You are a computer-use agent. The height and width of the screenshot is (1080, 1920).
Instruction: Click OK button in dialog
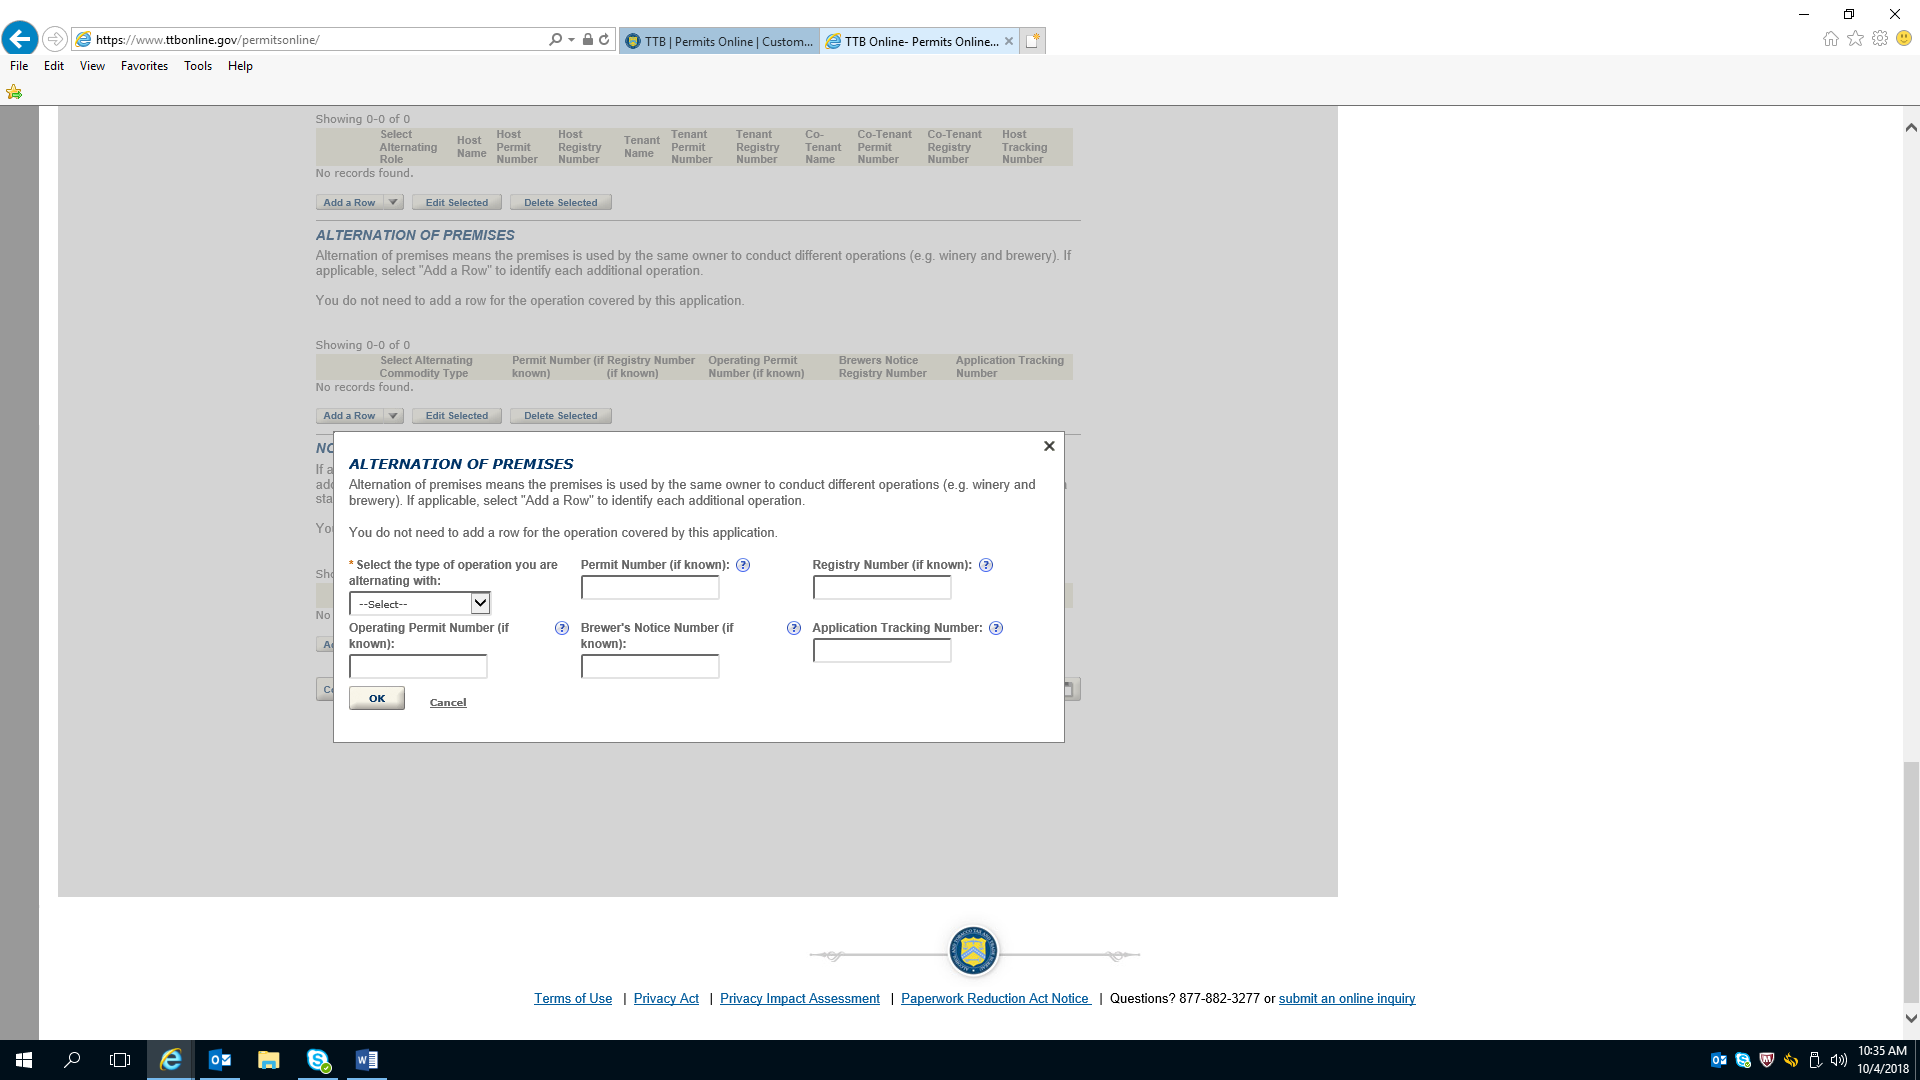pyautogui.click(x=377, y=698)
